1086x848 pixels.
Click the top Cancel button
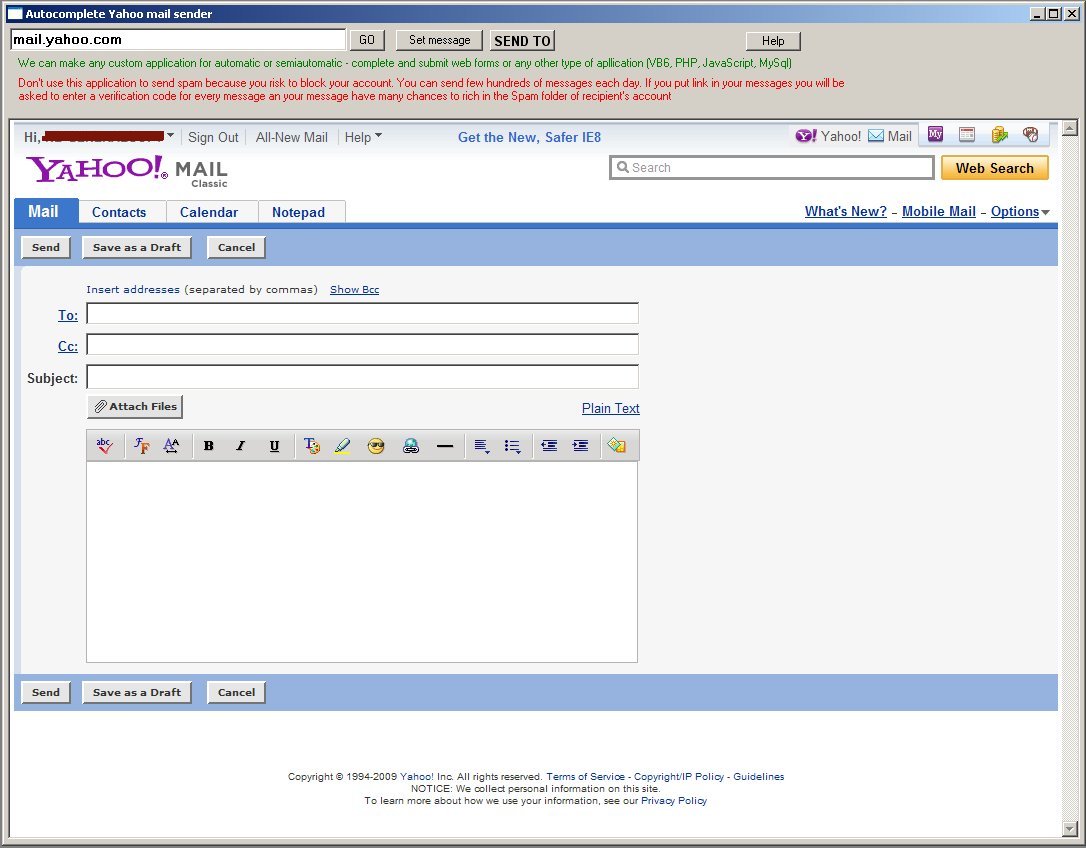(236, 247)
